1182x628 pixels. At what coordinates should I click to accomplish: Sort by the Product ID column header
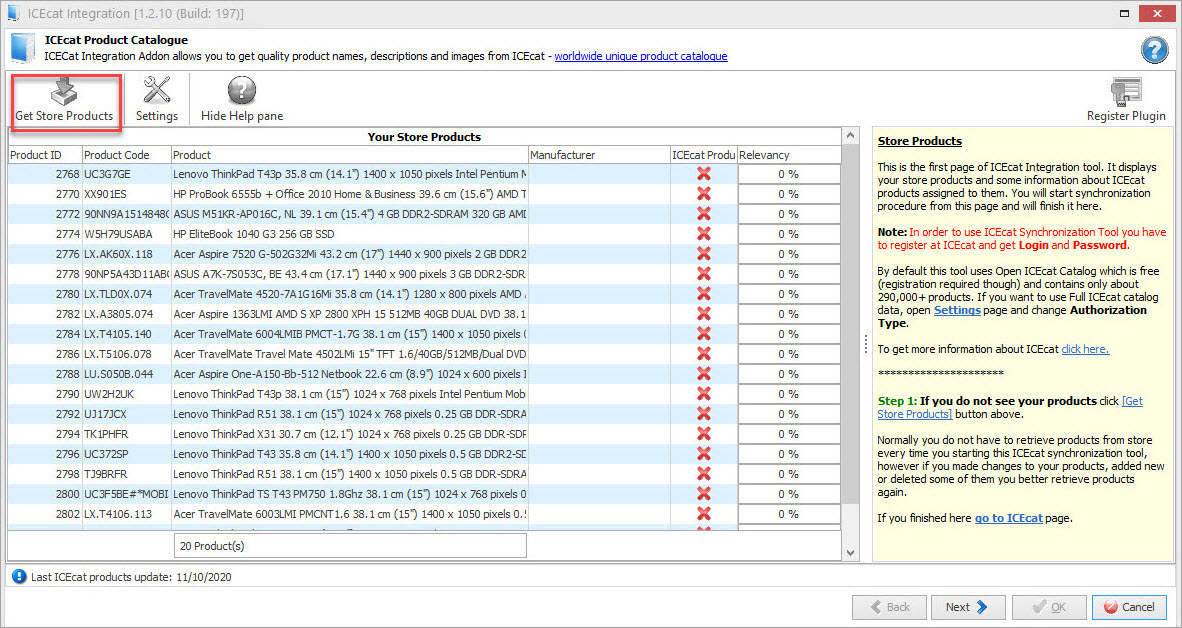tap(45, 155)
